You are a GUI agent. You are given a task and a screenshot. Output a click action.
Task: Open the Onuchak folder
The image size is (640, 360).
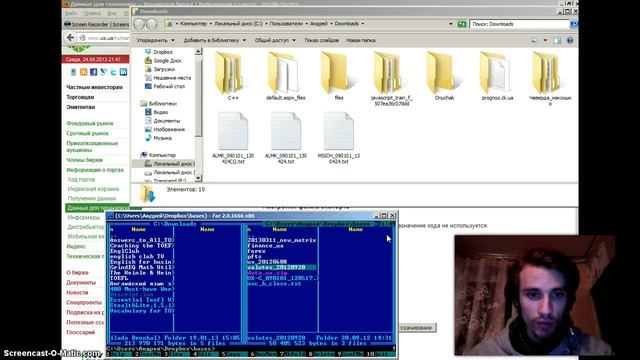click(444, 76)
